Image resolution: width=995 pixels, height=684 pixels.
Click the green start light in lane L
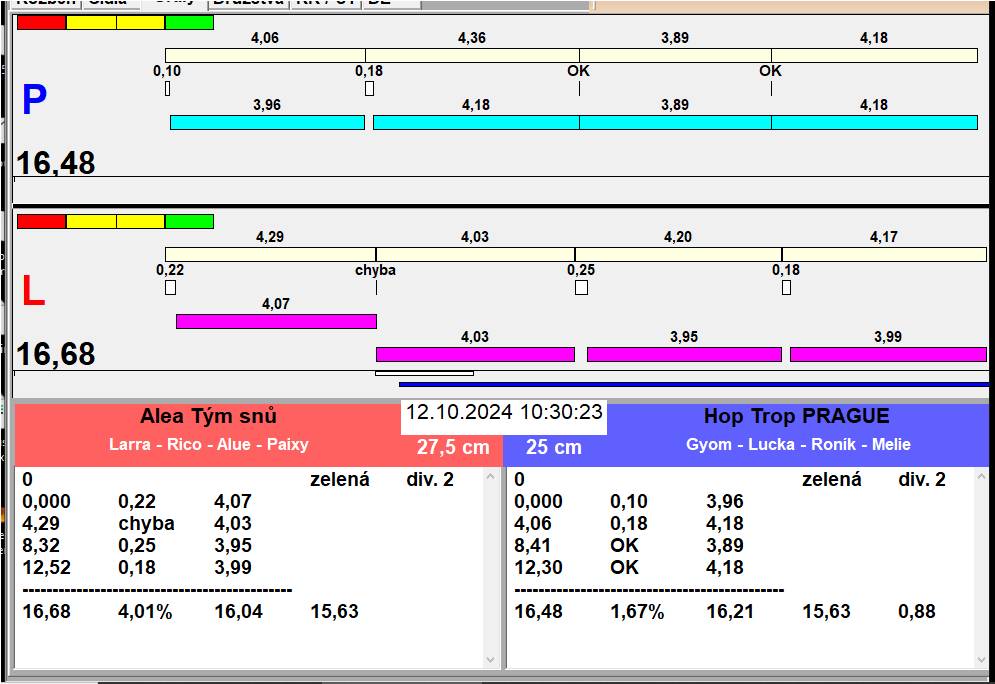pyautogui.click(x=189, y=221)
